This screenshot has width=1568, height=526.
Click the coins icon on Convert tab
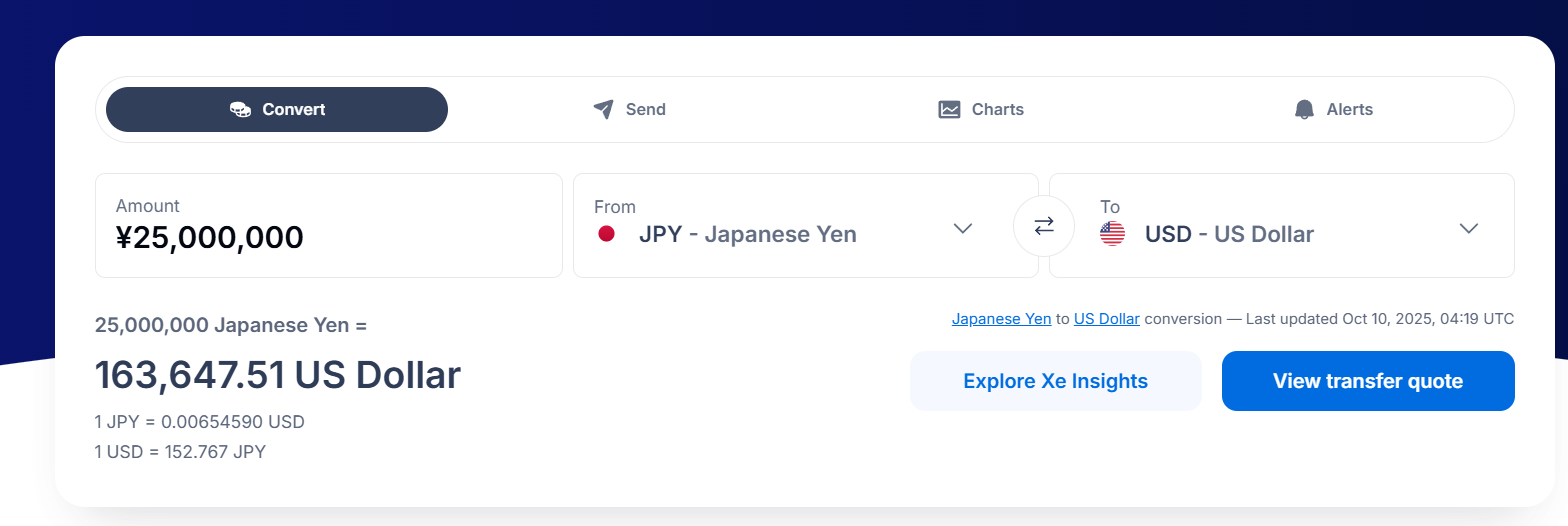pos(240,110)
